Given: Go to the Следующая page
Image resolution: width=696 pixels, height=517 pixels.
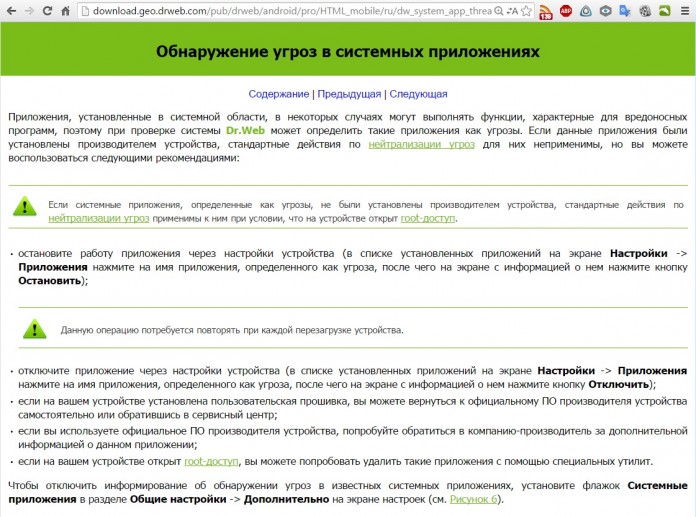Looking at the screenshot, I should (418, 94).
